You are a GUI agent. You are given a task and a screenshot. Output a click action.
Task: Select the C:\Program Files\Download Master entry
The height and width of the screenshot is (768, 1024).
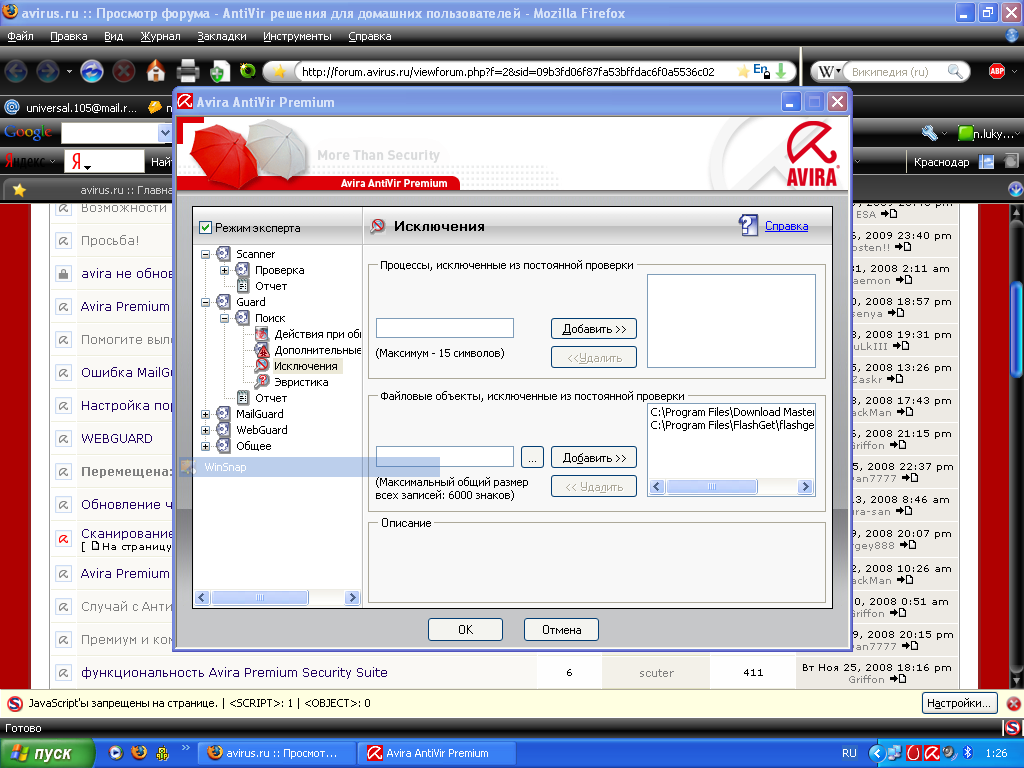tap(731, 412)
